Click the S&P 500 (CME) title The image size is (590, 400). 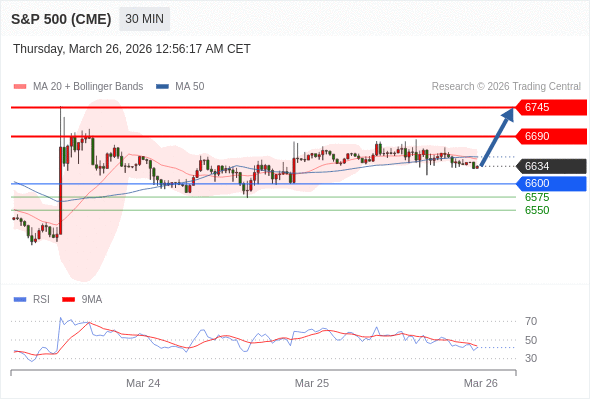point(61,19)
